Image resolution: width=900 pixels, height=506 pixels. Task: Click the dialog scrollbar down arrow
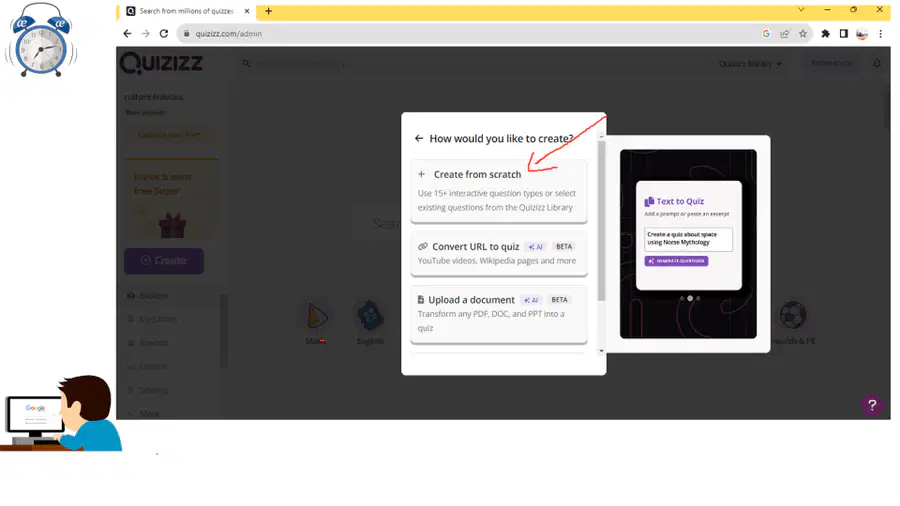tap(601, 351)
